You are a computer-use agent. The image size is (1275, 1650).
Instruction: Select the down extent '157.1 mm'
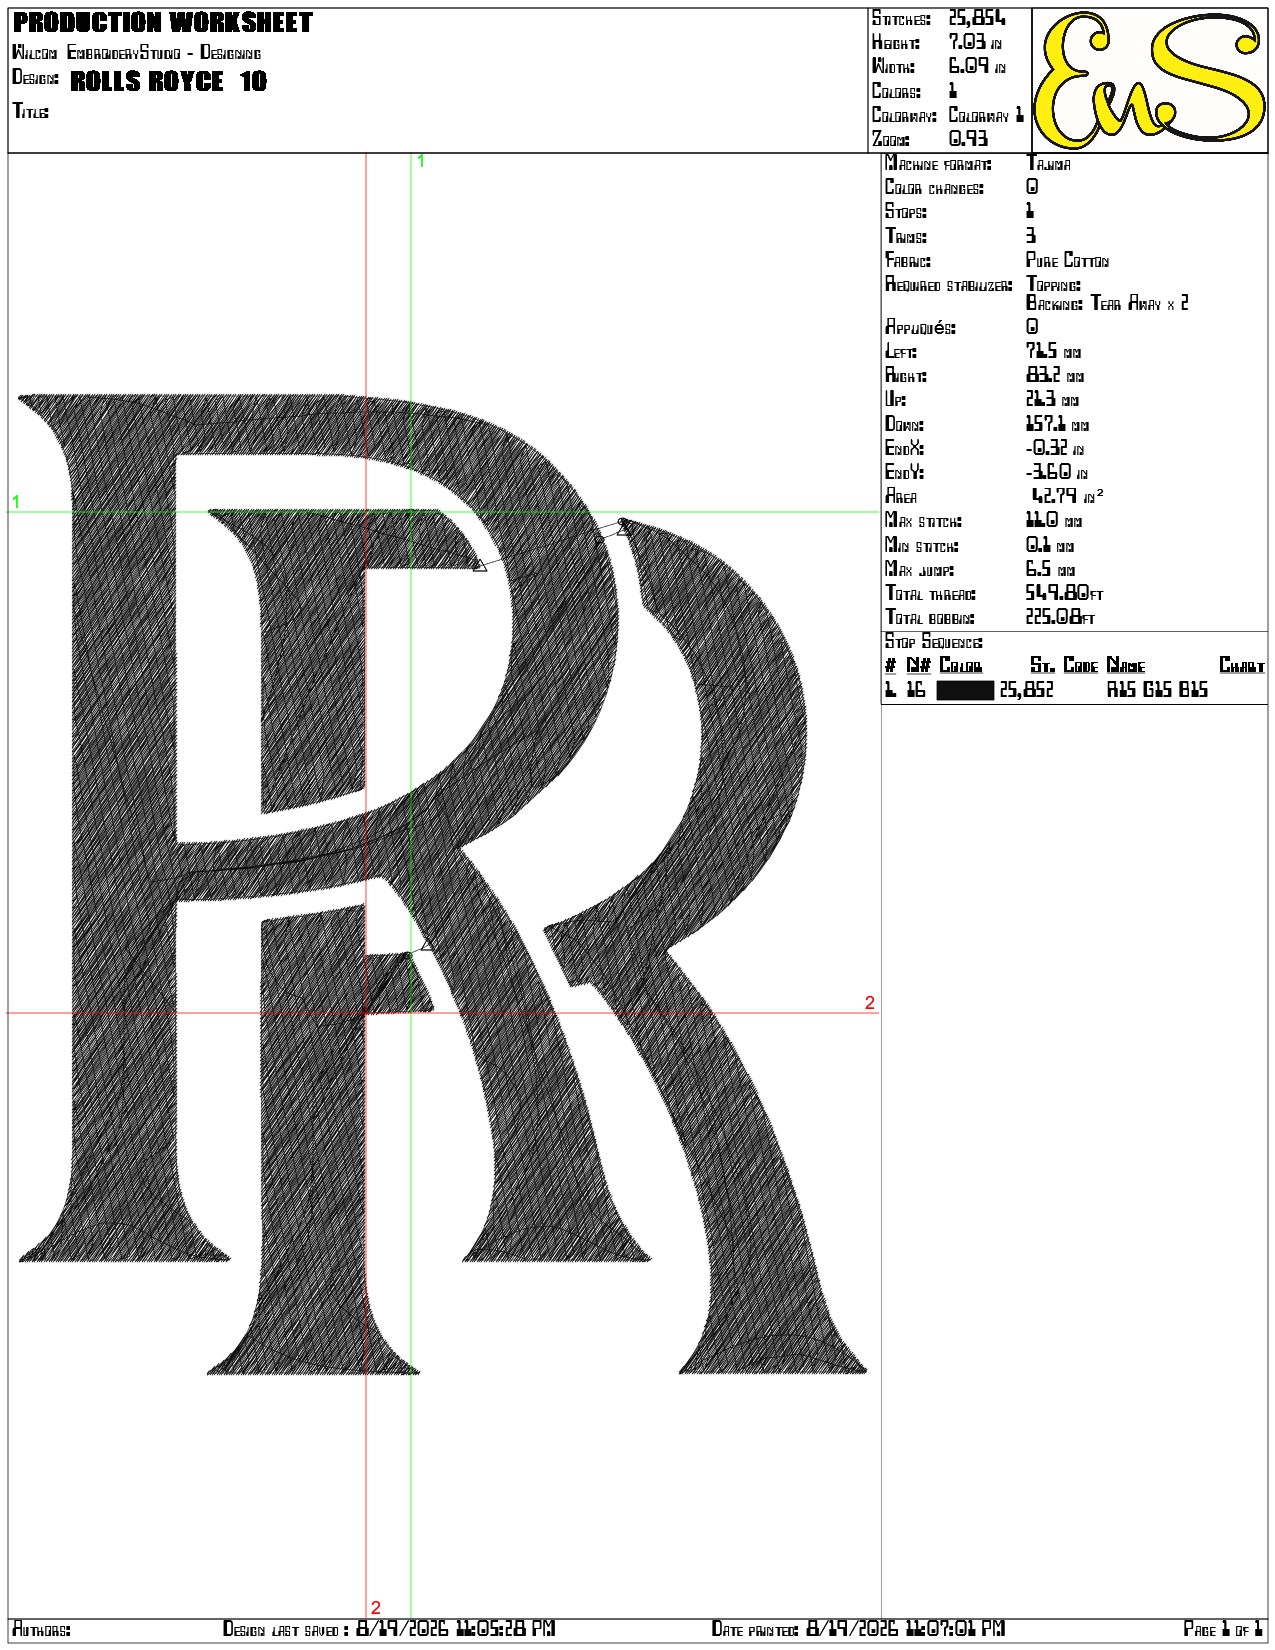point(1058,424)
